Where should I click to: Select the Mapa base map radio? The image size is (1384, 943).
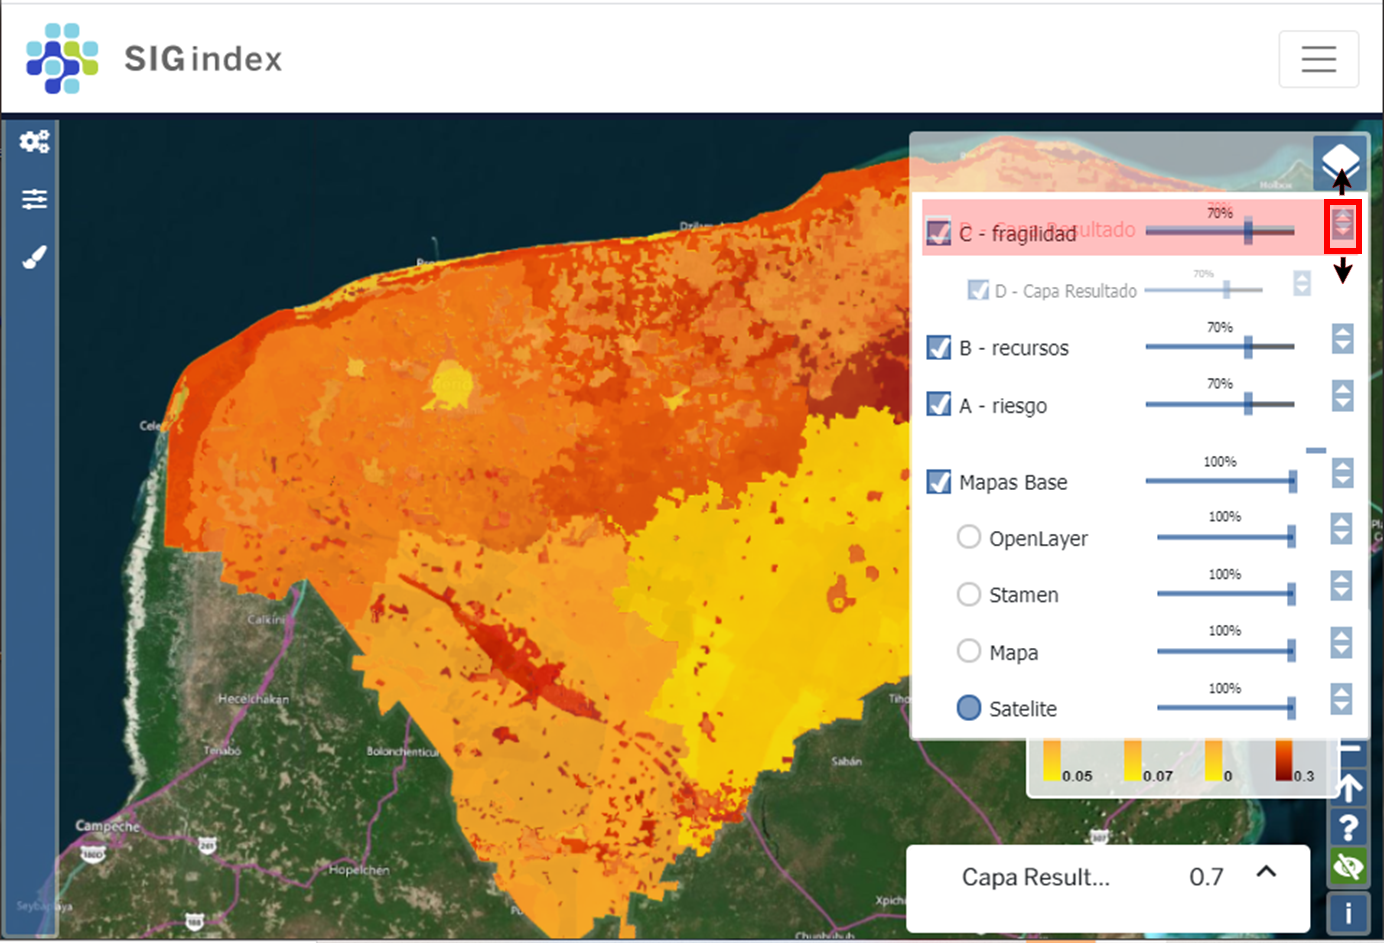pos(968,651)
